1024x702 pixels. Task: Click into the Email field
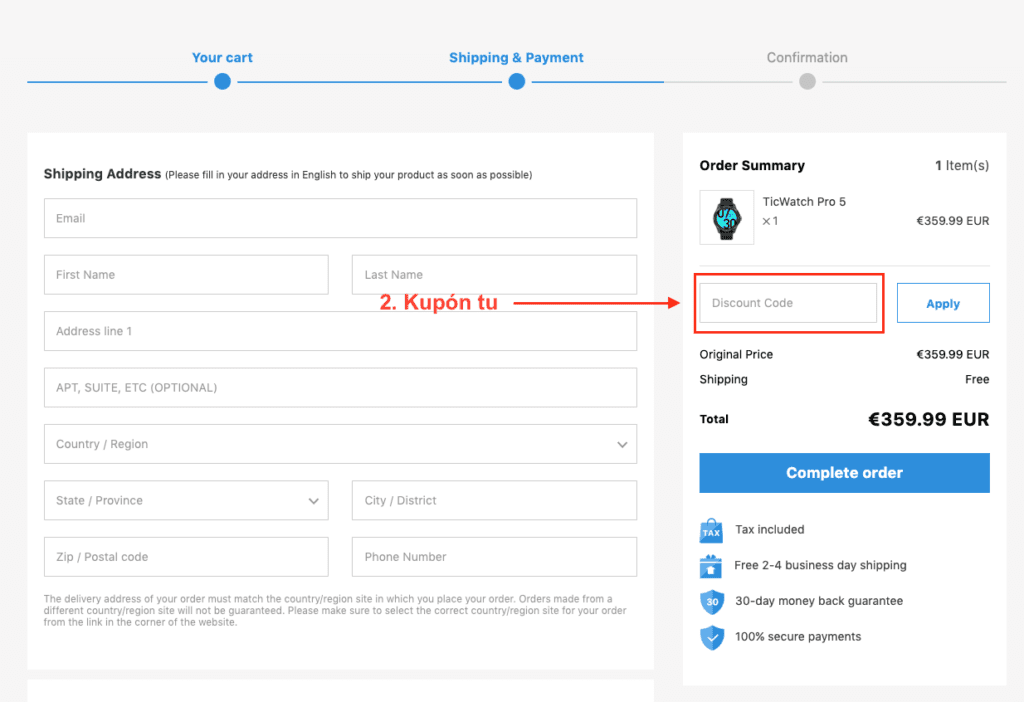pos(340,218)
